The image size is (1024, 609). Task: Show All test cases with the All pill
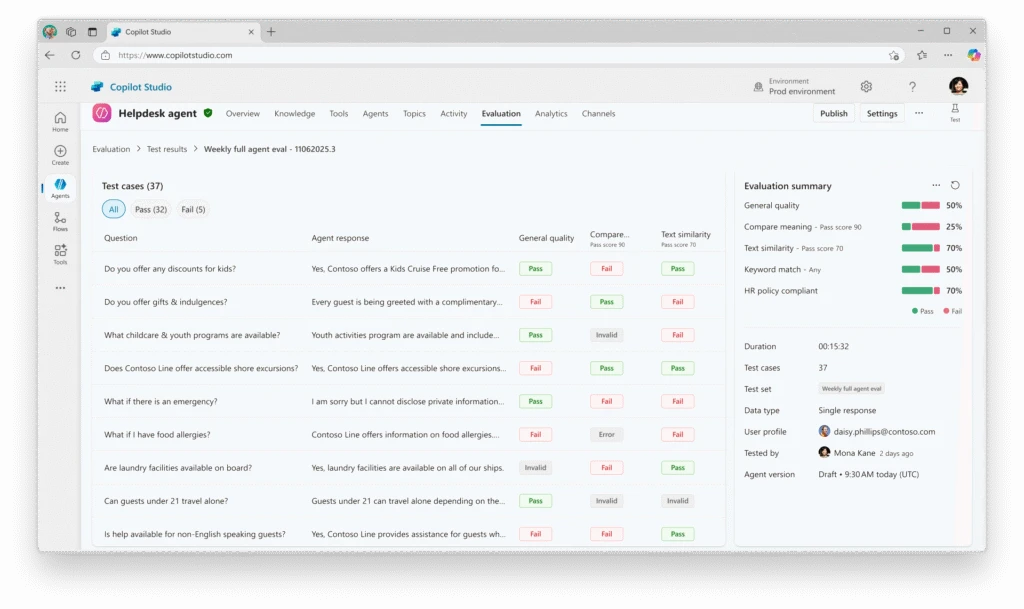[x=114, y=209]
